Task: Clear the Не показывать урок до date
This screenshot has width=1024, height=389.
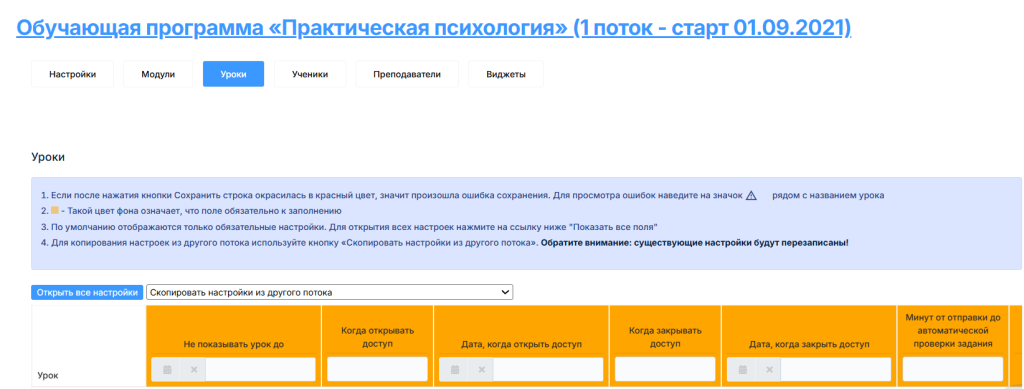Action: (x=193, y=369)
